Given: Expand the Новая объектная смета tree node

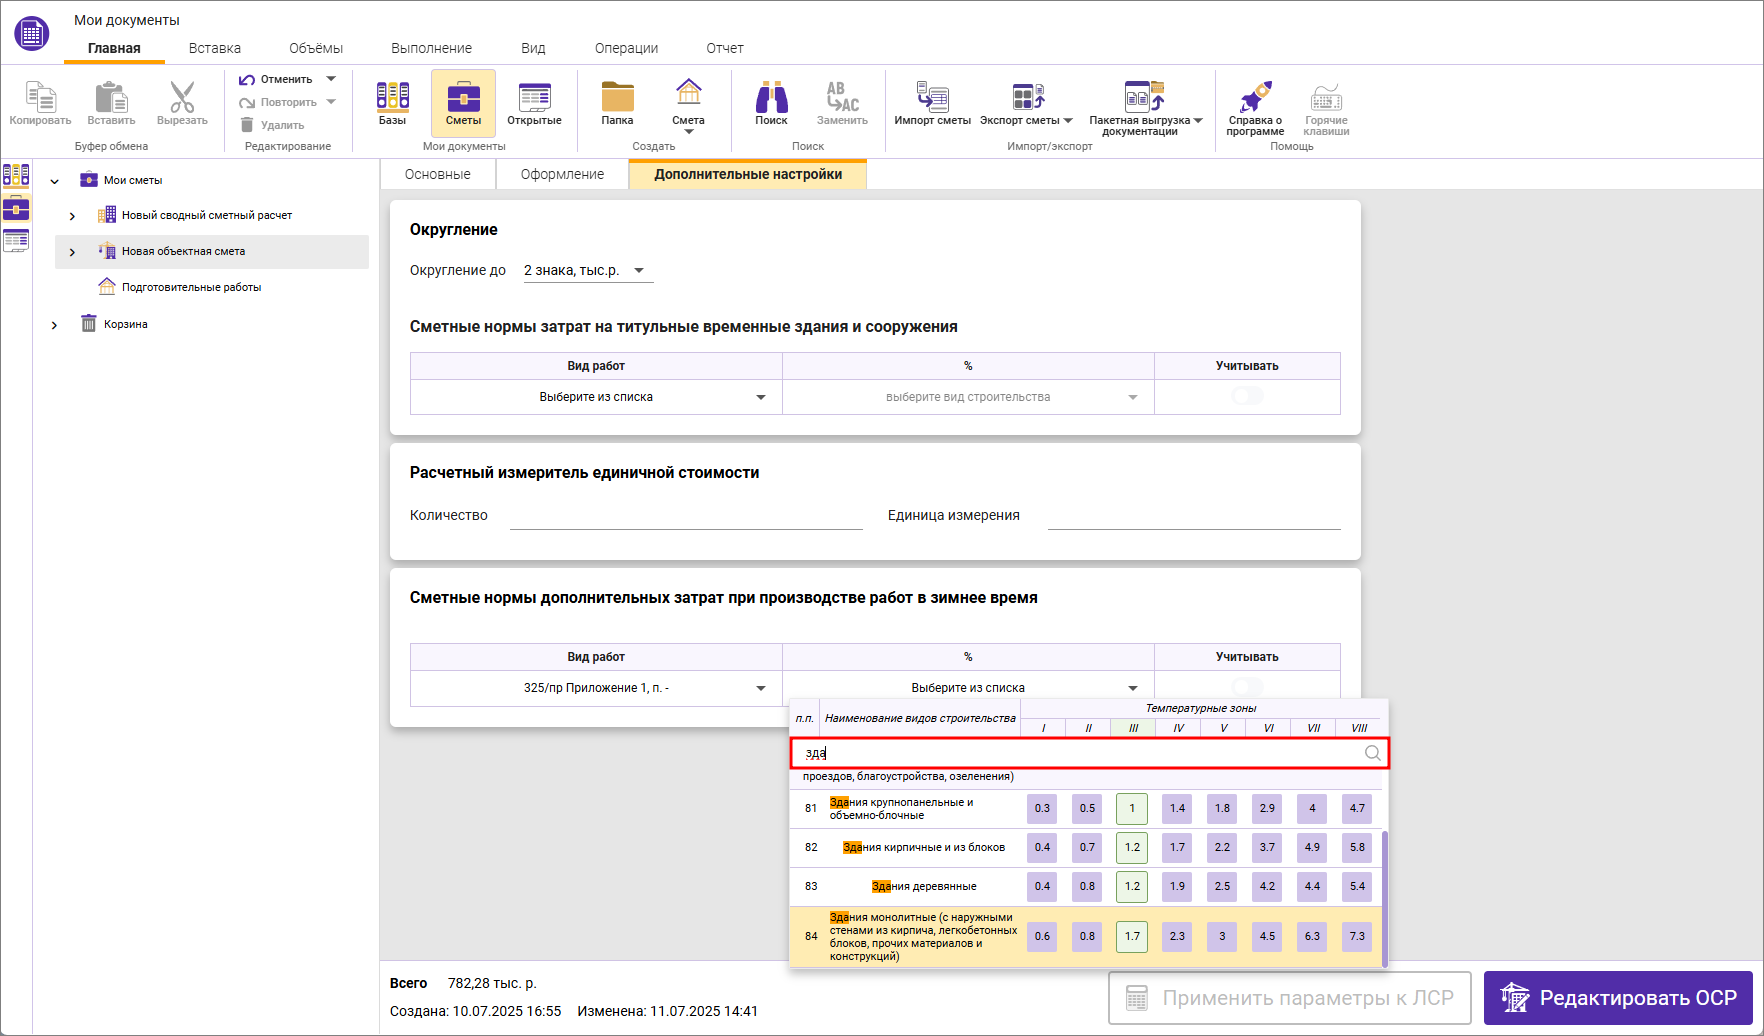Looking at the screenshot, I should pos(72,252).
